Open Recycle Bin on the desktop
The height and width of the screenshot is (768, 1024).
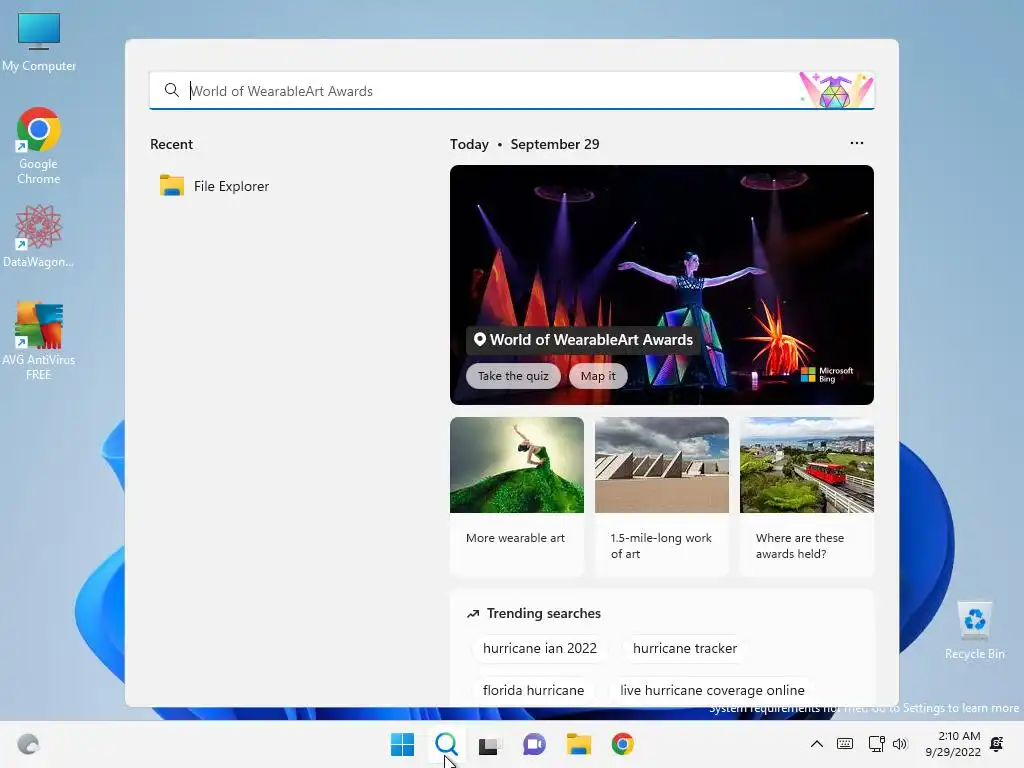tap(974, 631)
